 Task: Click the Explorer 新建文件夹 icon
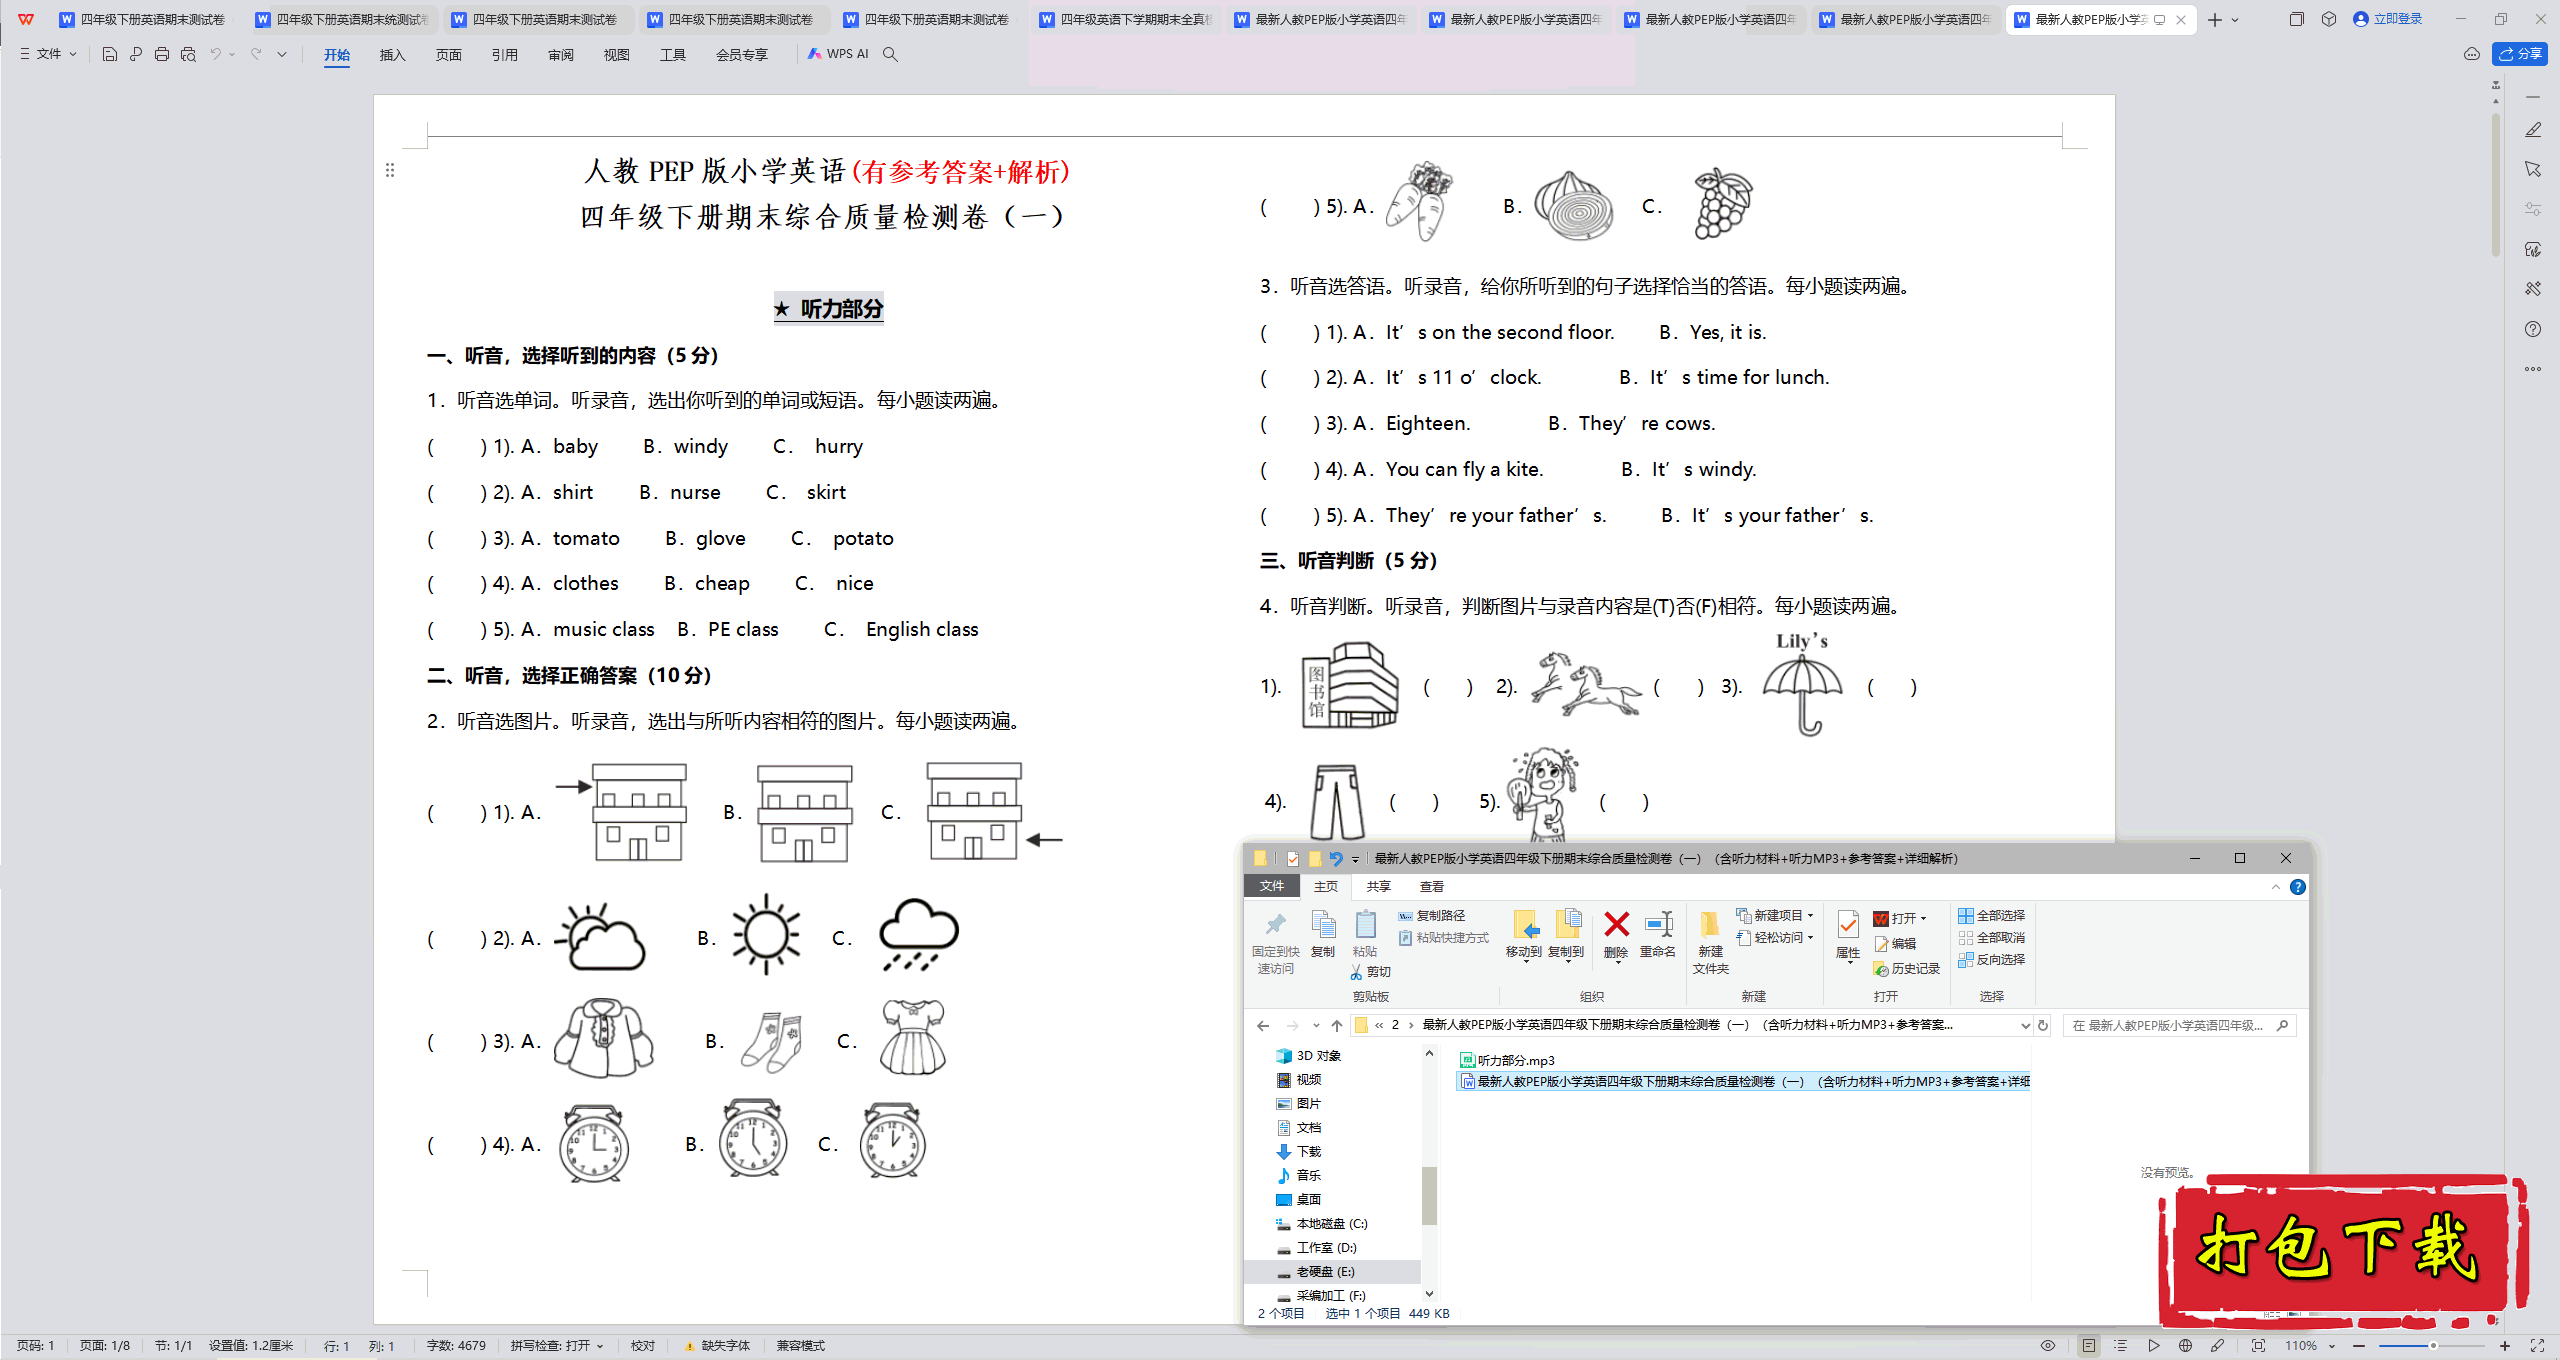(1711, 941)
